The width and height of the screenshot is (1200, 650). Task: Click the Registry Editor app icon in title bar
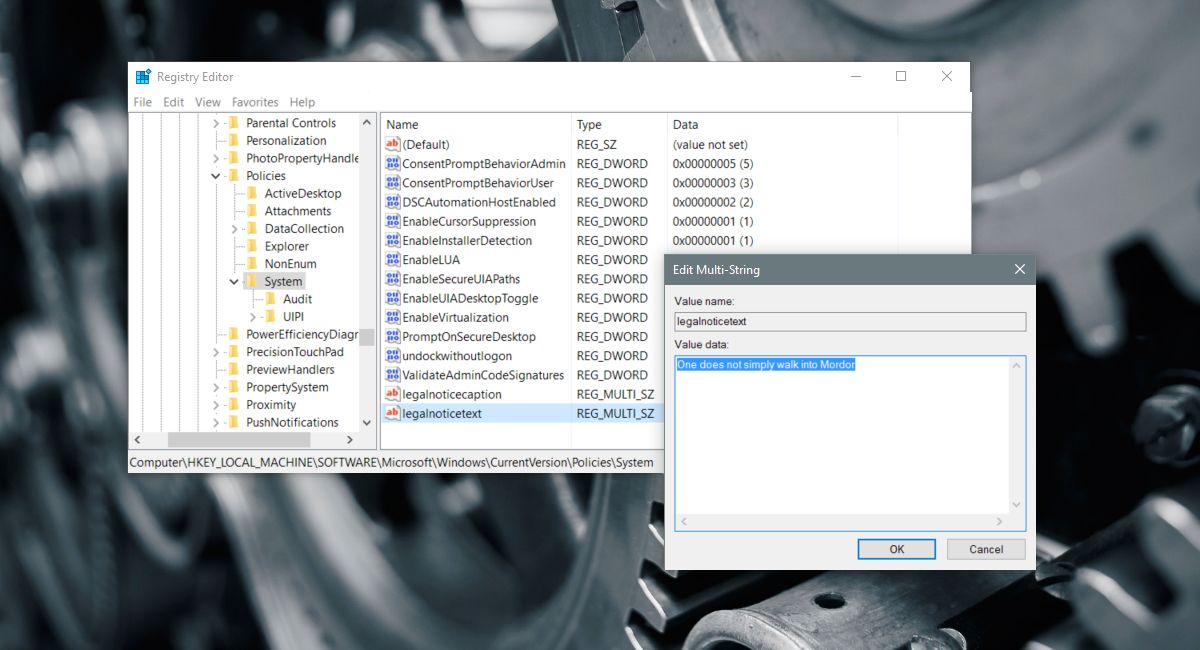[143, 77]
